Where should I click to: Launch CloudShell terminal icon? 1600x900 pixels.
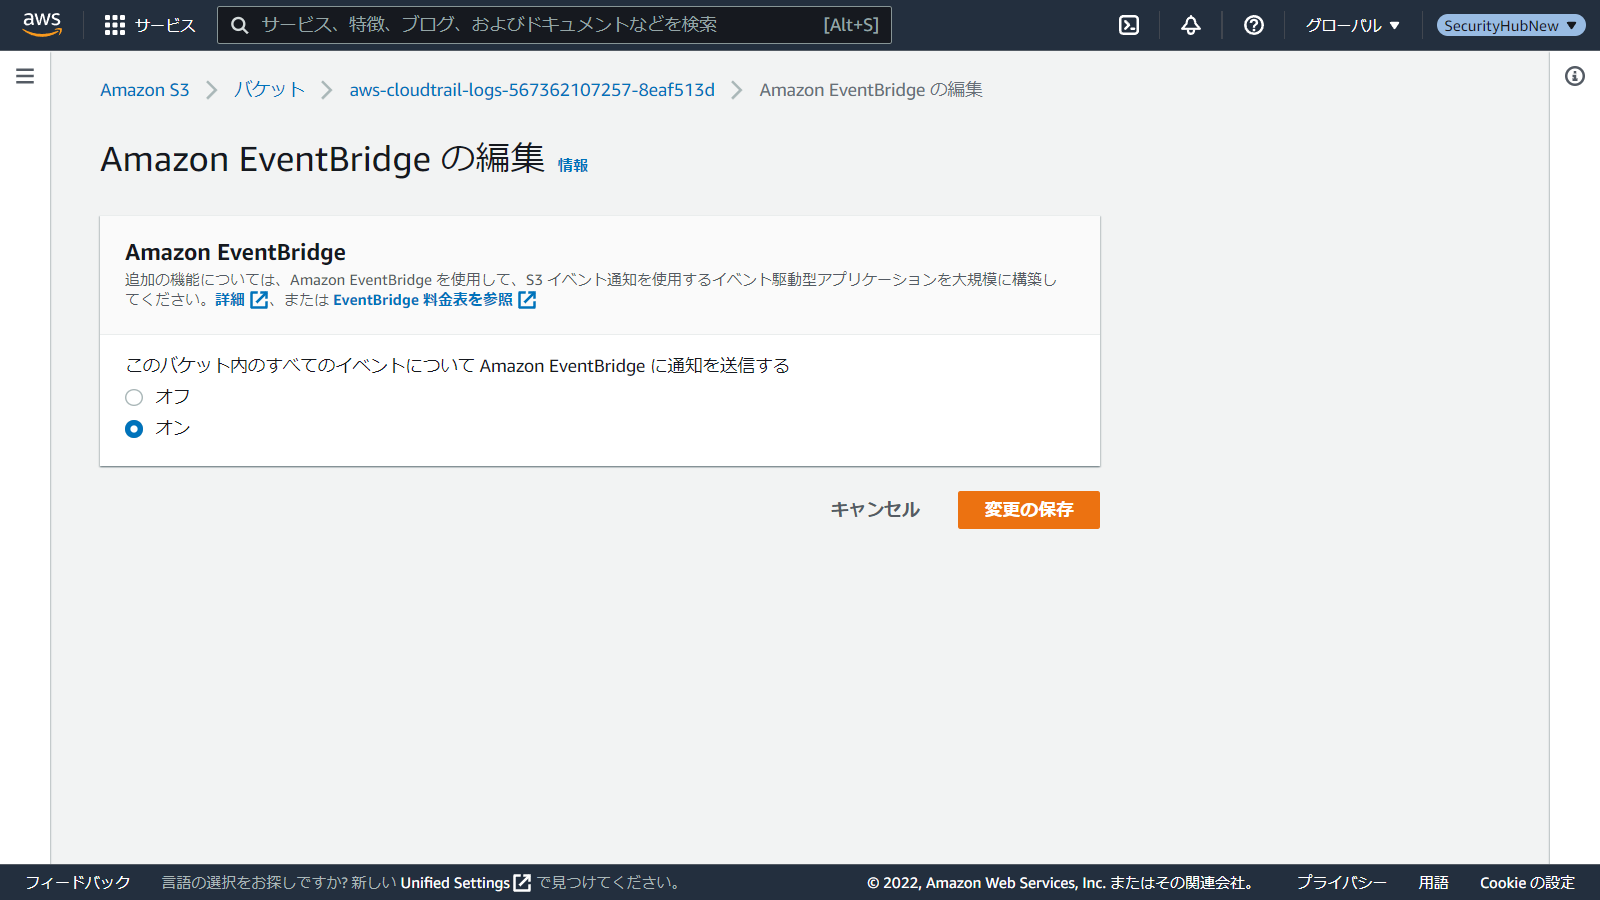[1129, 25]
